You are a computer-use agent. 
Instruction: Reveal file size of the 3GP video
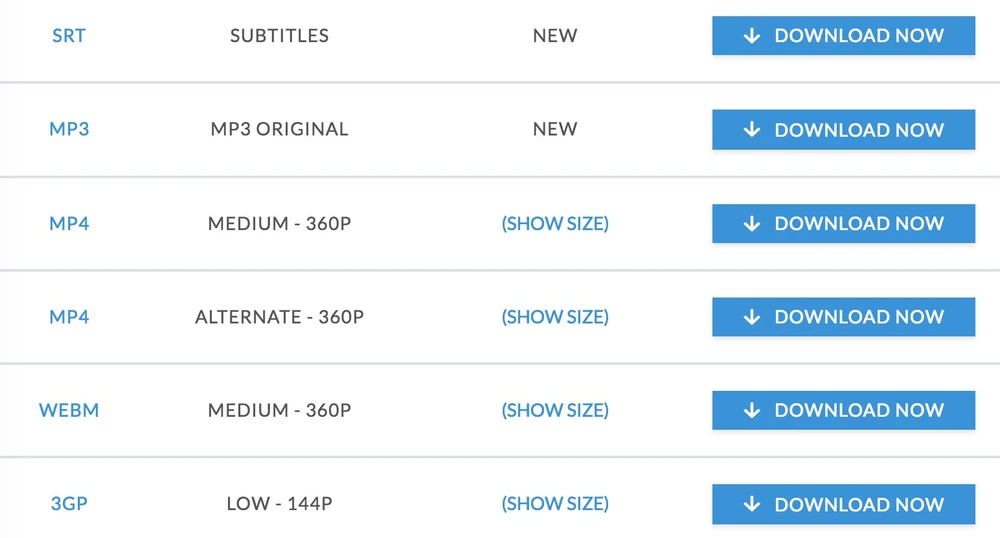pos(555,504)
